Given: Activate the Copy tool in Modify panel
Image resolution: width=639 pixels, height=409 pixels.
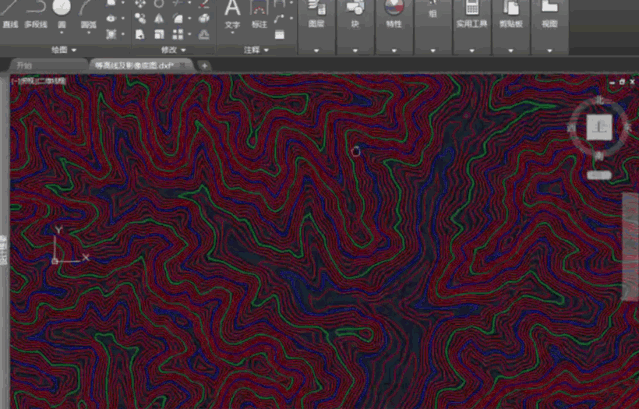Looking at the screenshot, I should [x=140, y=18].
